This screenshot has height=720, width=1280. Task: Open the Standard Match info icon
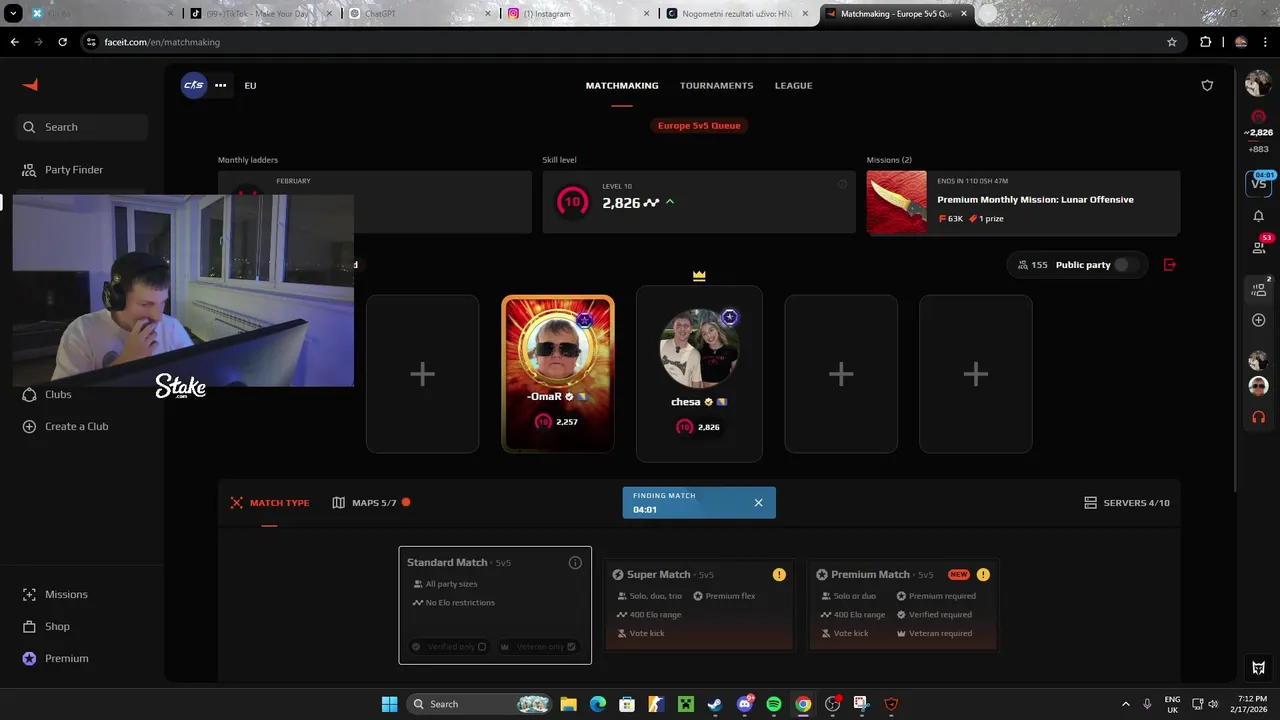[575, 563]
